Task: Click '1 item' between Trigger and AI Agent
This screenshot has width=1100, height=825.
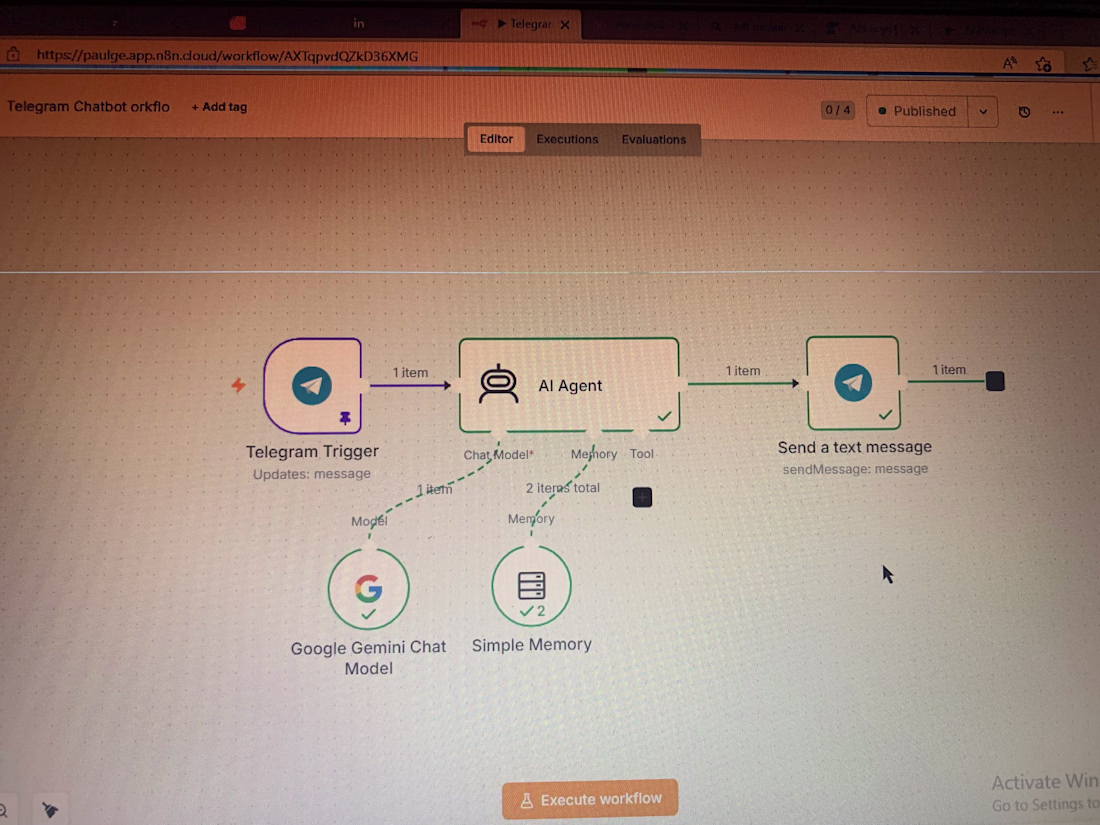Action: [x=410, y=373]
